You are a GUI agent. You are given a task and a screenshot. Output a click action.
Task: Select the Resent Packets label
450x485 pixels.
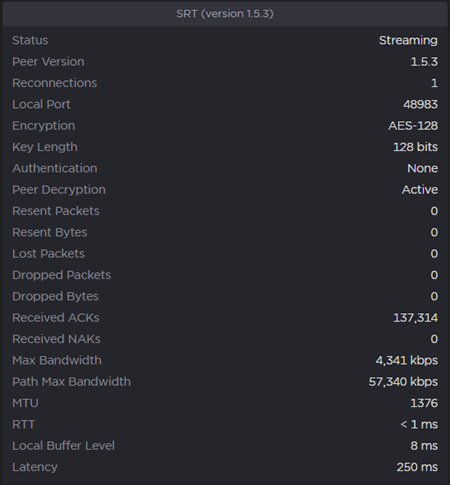pyautogui.click(x=56, y=211)
